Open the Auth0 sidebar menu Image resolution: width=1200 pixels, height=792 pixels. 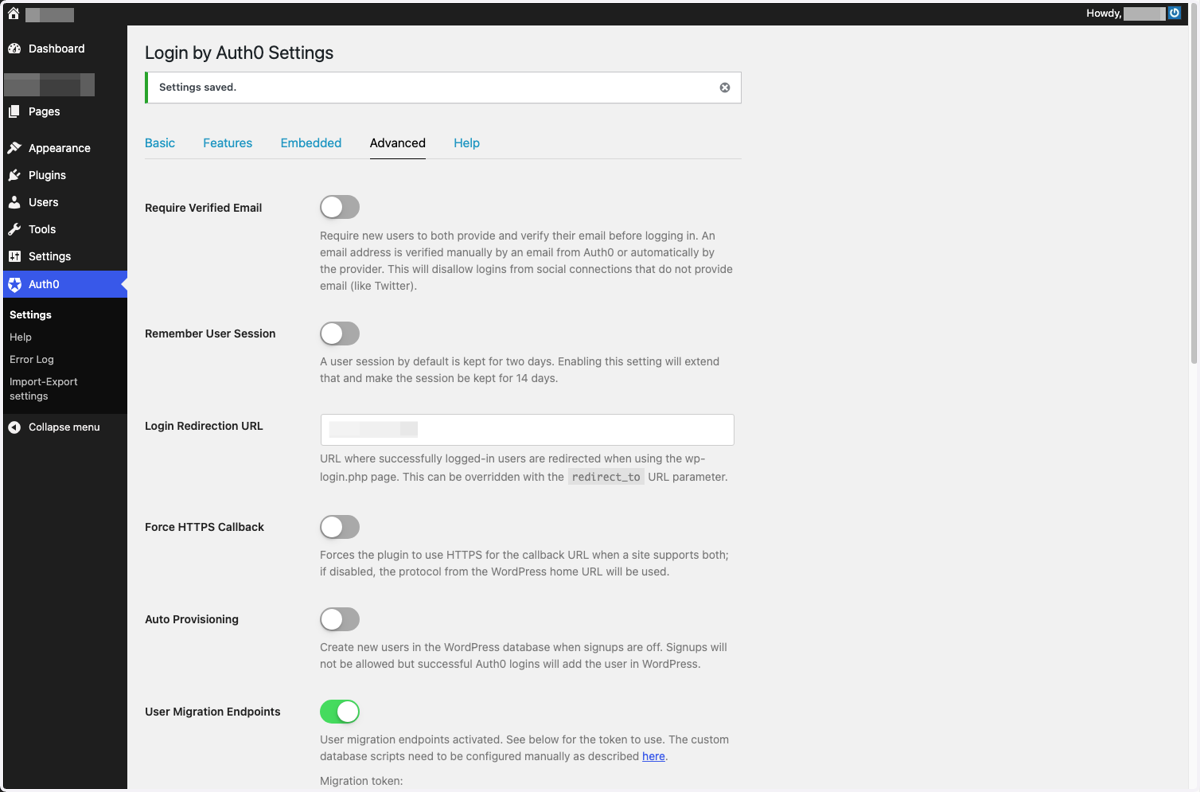(x=65, y=284)
